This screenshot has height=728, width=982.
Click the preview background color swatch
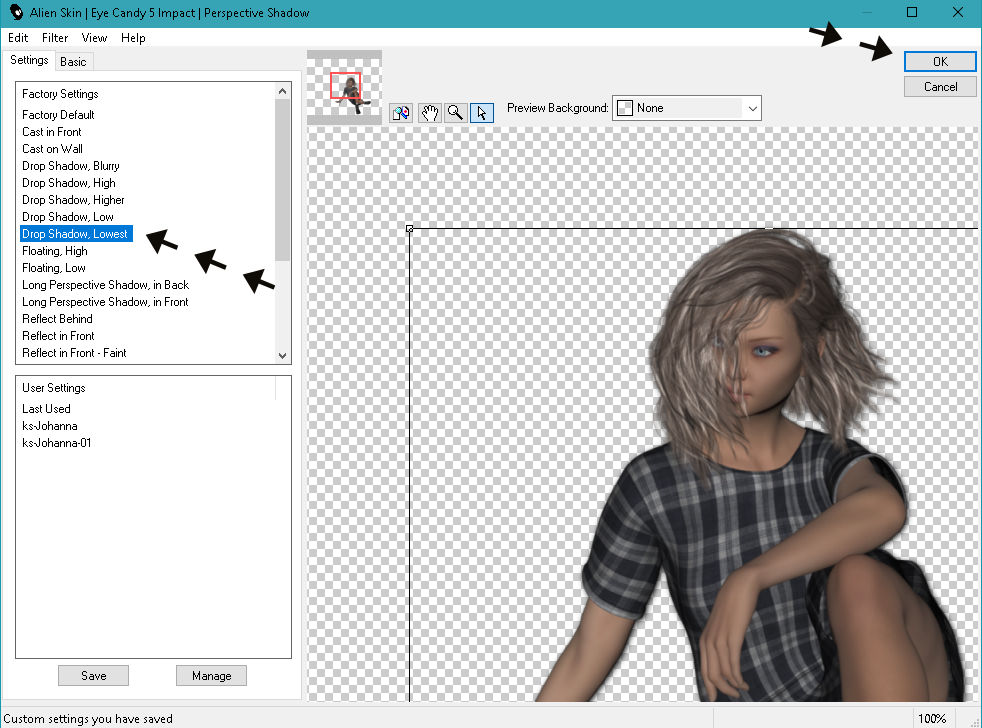point(624,108)
